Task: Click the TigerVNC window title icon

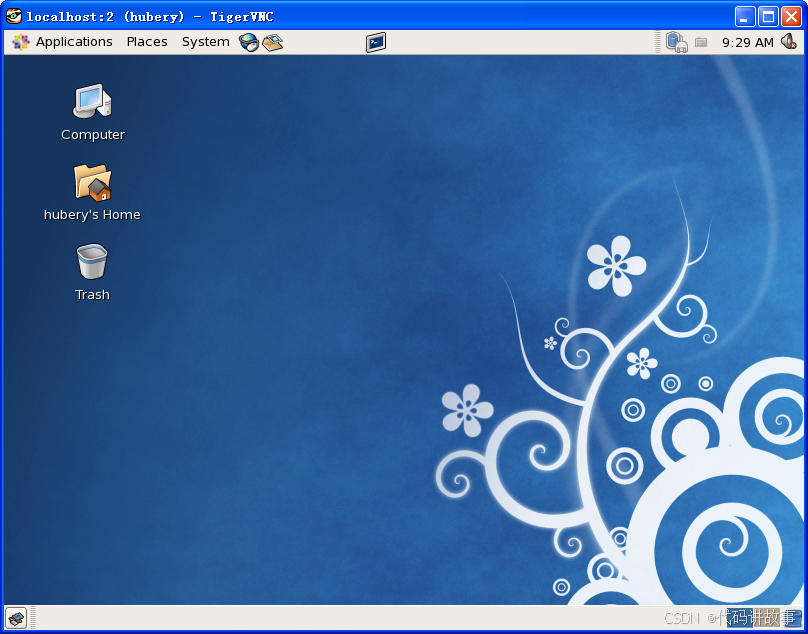Action: [x=14, y=16]
